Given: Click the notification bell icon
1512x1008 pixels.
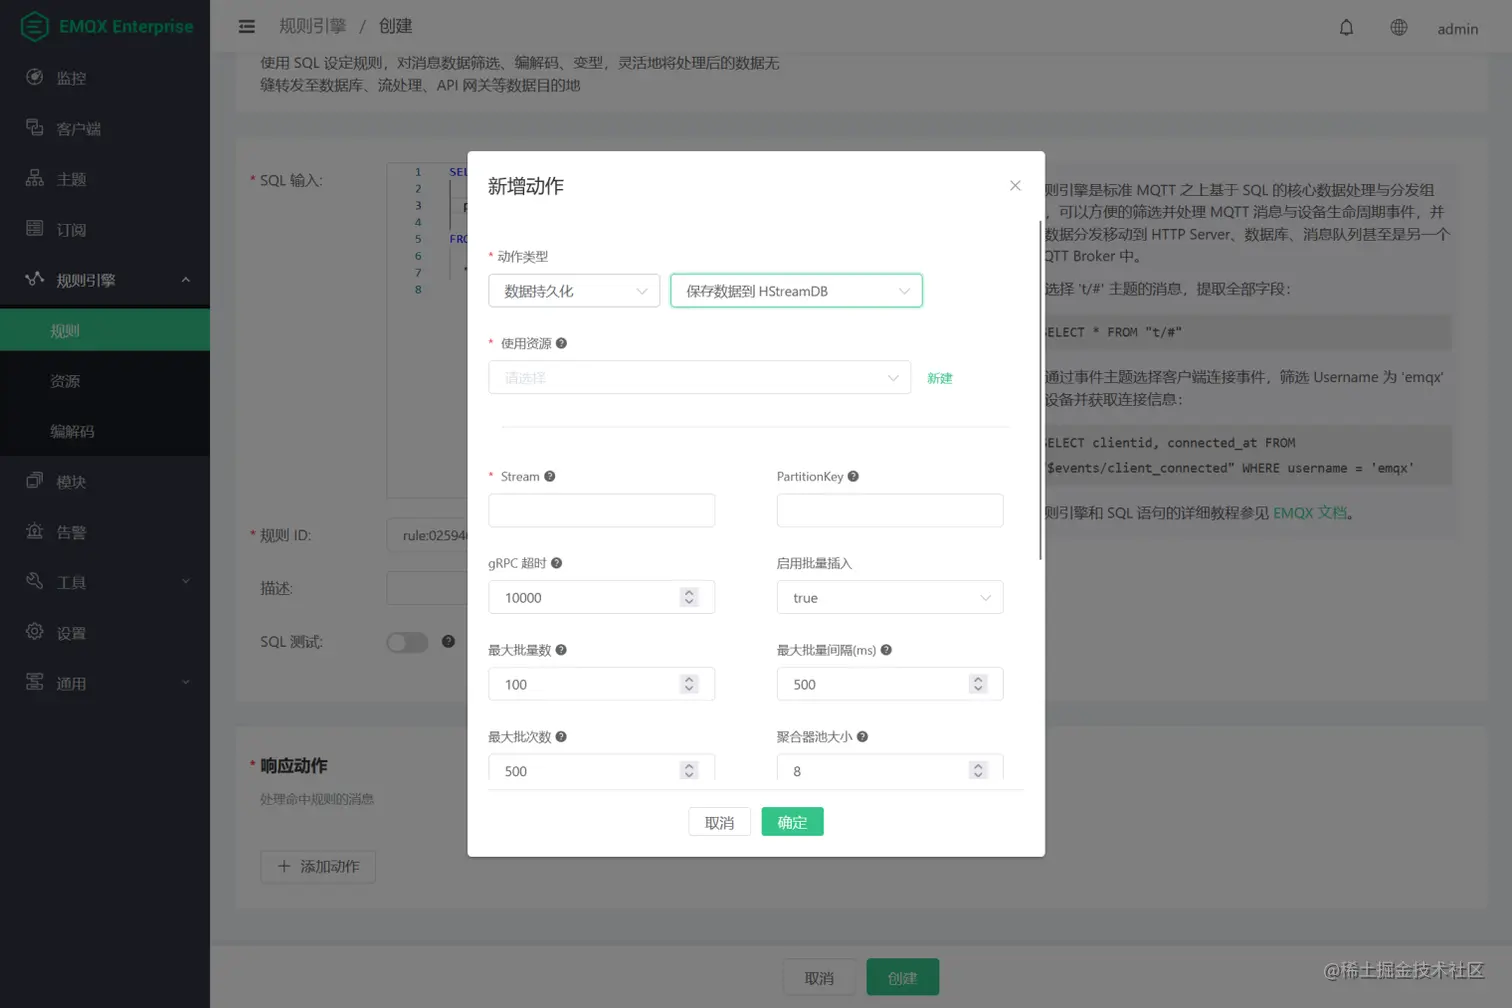Looking at the screenshot, I should [1346, 27].
